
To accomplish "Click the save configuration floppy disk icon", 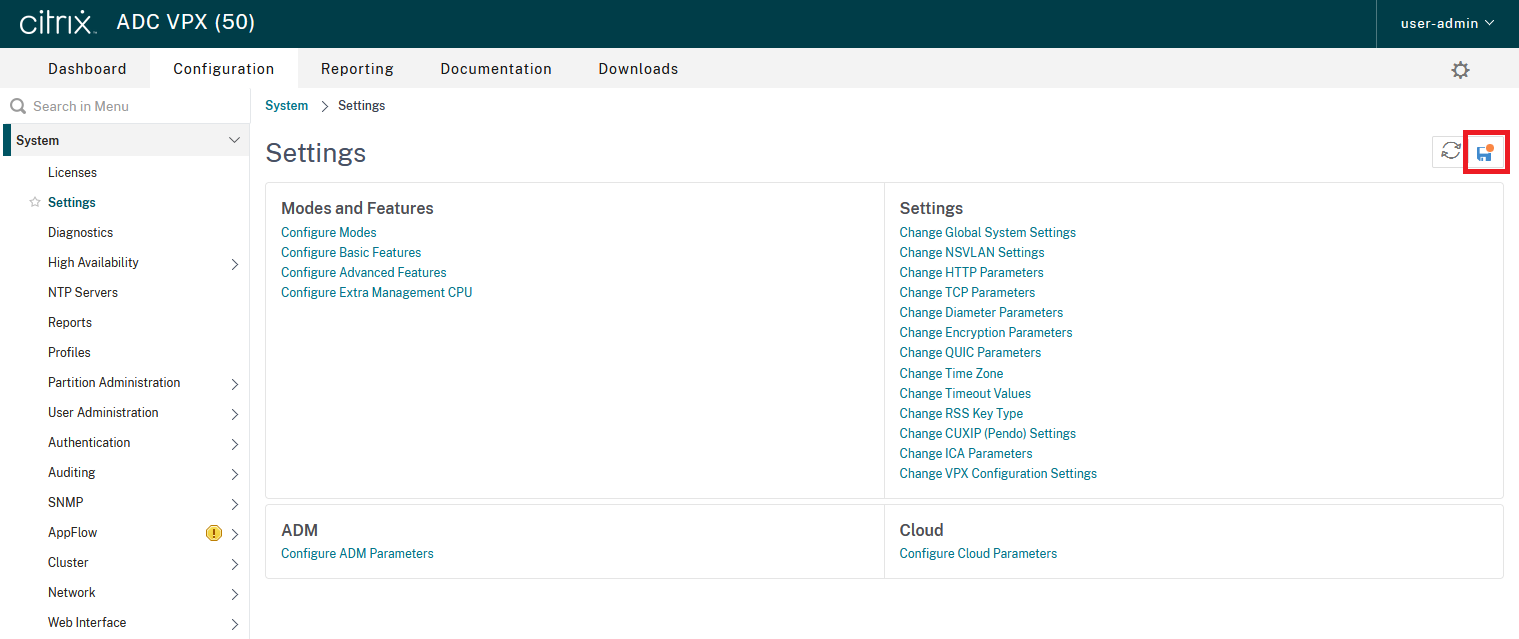I will click(x=1485, y=153).
